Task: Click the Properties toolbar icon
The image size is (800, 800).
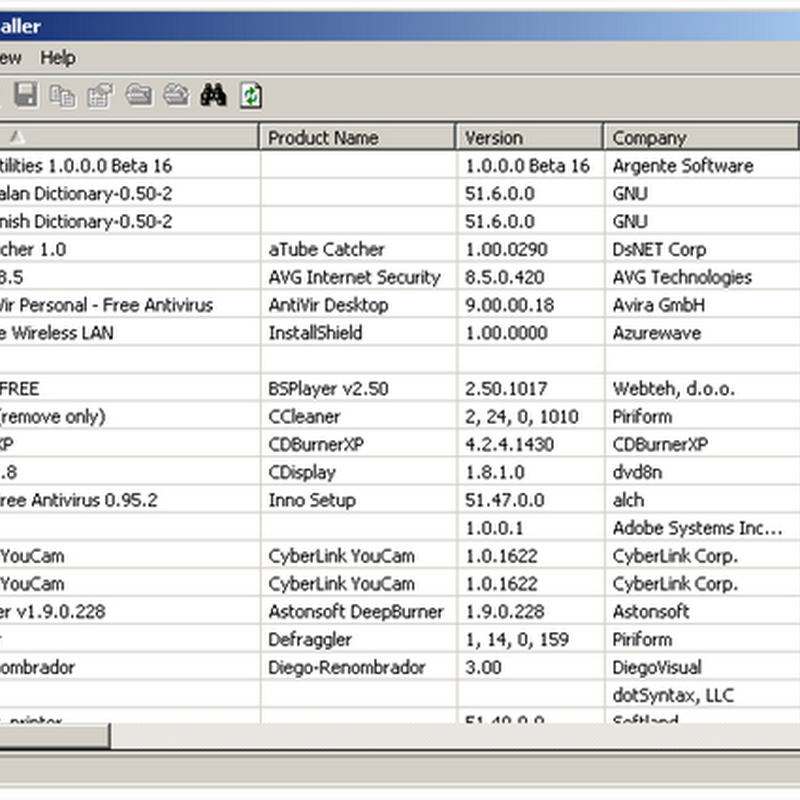Action: coord(100,95)
